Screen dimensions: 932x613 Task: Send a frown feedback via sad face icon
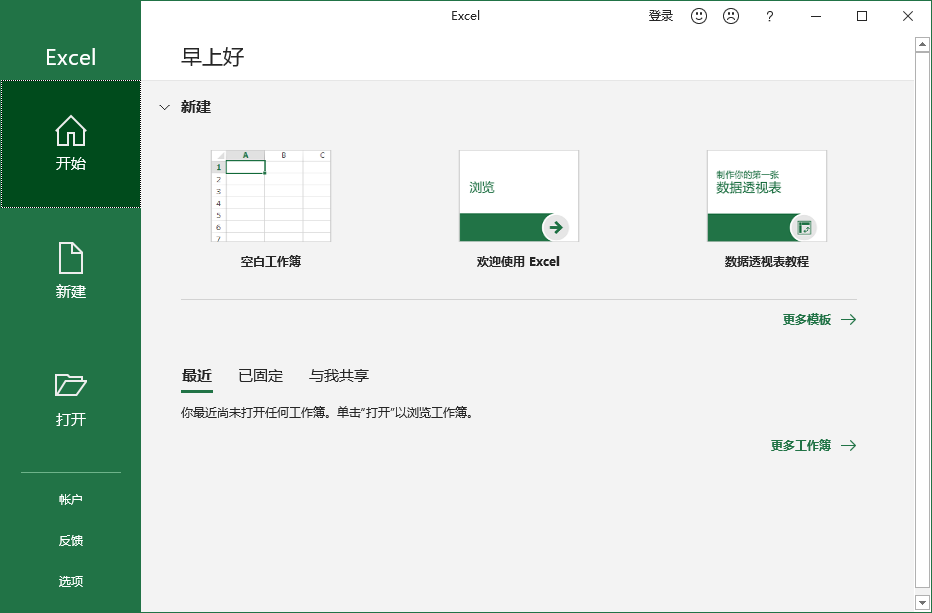731,16
